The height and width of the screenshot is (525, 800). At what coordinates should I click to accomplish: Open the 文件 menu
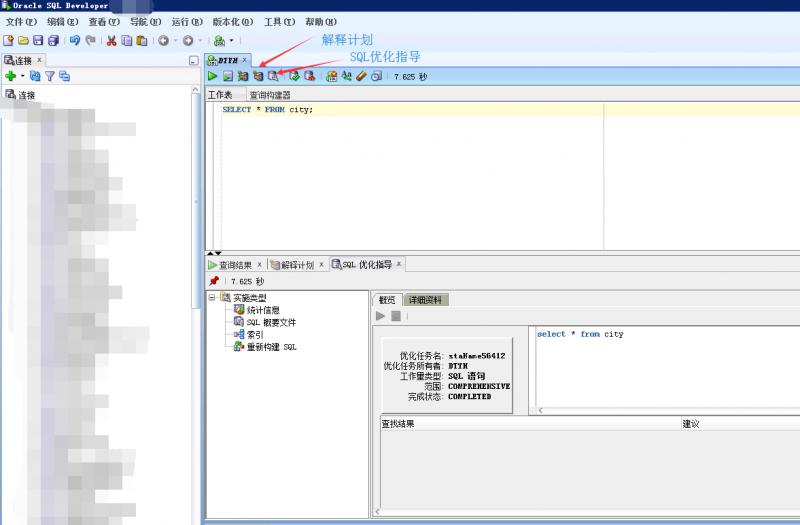pos(21,22)
